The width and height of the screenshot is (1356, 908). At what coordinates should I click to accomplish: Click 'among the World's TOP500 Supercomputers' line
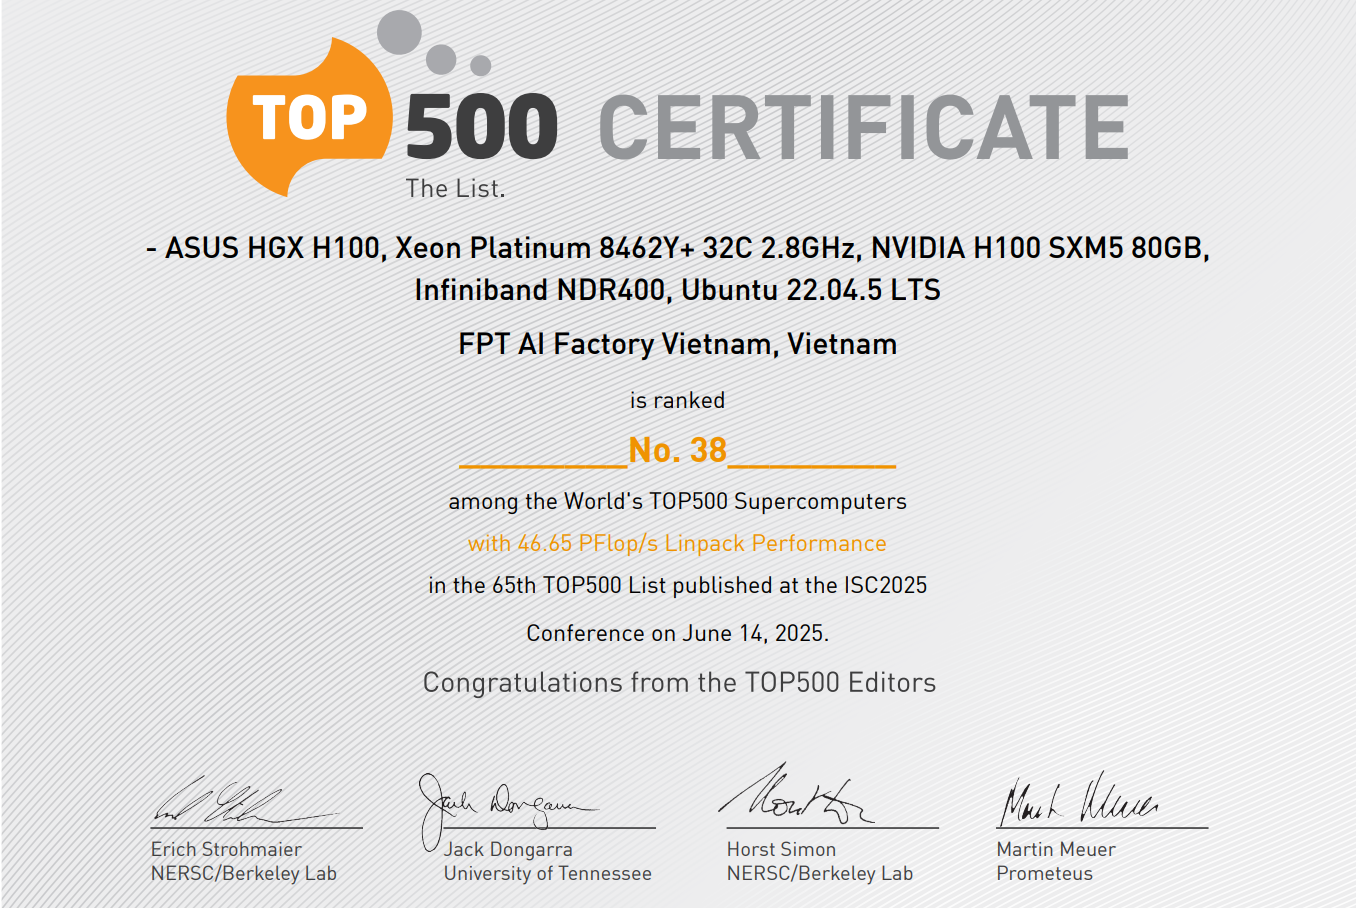tap(678, 501)
